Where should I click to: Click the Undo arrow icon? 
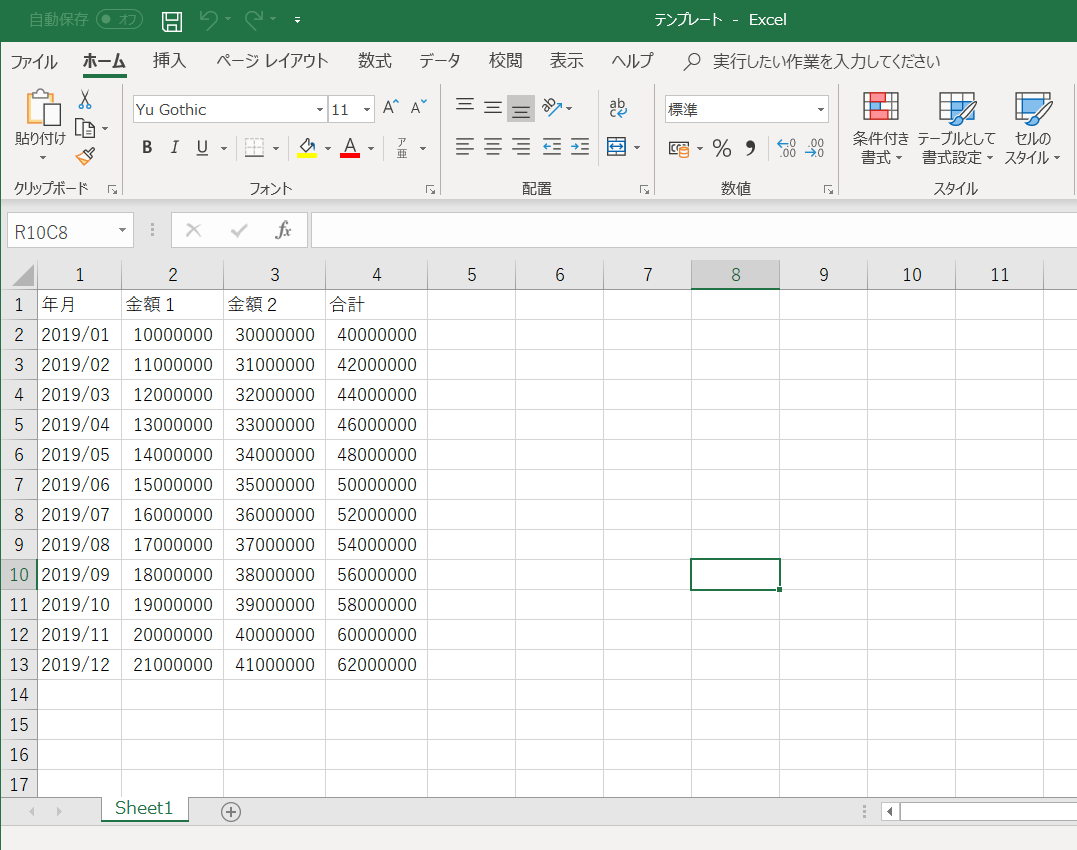[x=209, y=20]
